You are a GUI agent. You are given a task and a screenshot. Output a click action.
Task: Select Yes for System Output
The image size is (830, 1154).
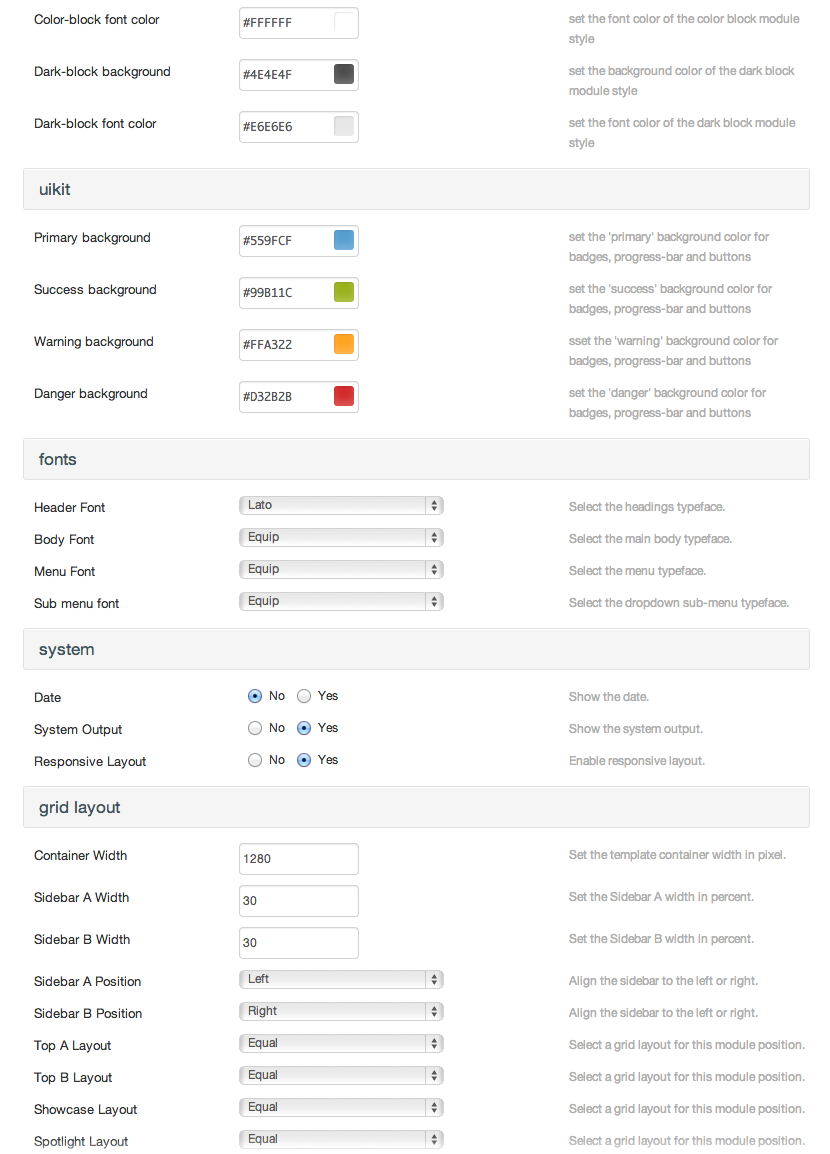[x=304, y=728]
